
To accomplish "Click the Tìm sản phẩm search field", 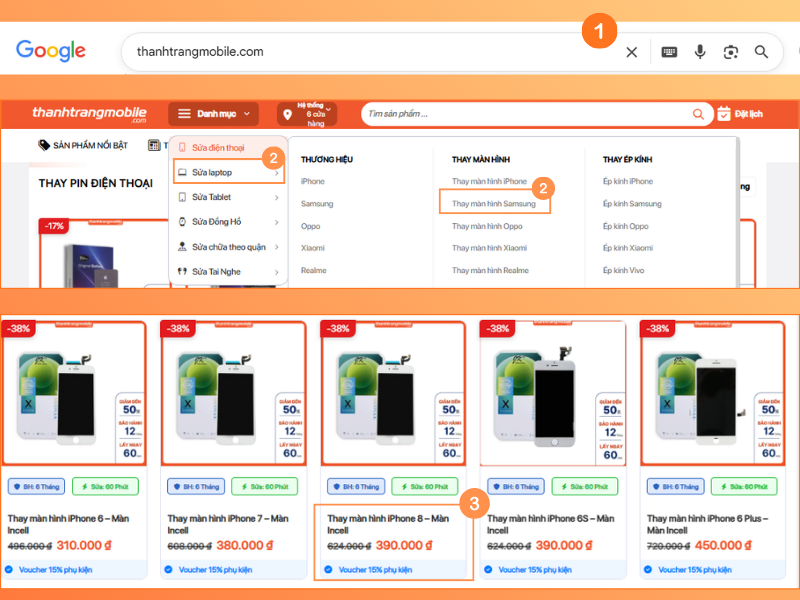I will tap(528, 114).
